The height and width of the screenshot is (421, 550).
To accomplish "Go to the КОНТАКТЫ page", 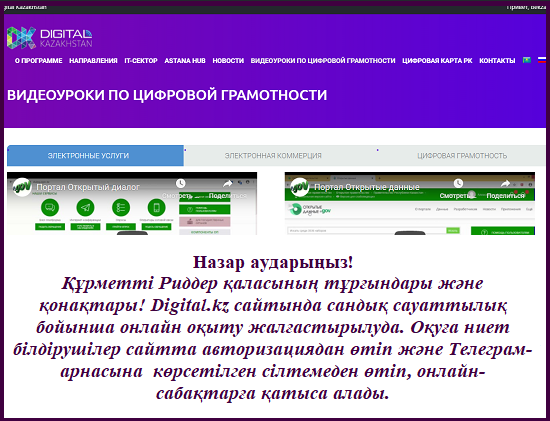I will tap(497, 61).
